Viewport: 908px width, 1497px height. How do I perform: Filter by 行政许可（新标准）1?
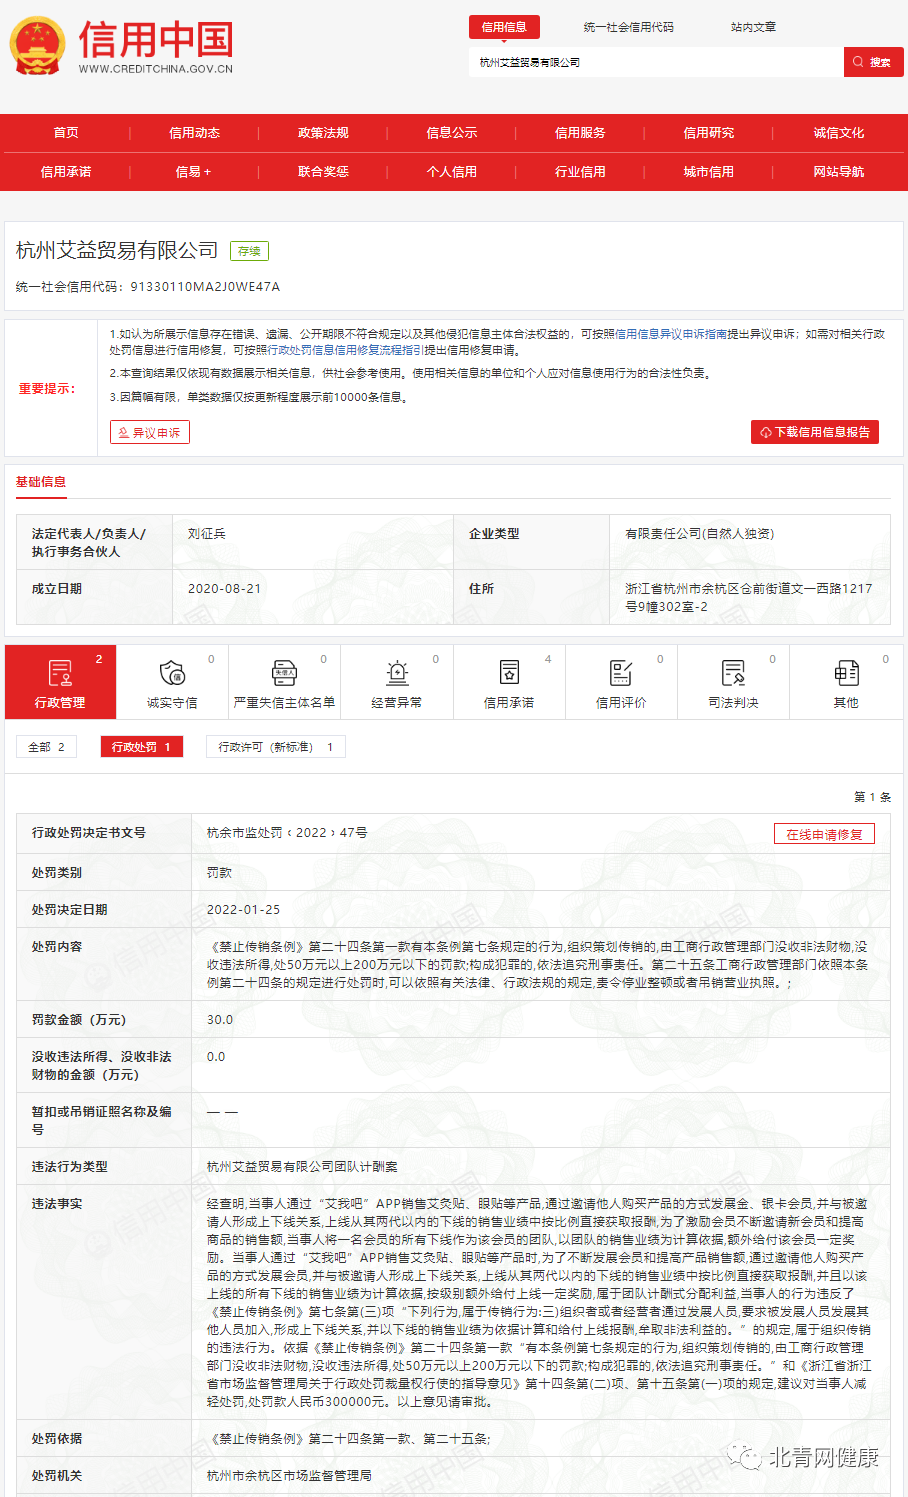coord(276,747)
